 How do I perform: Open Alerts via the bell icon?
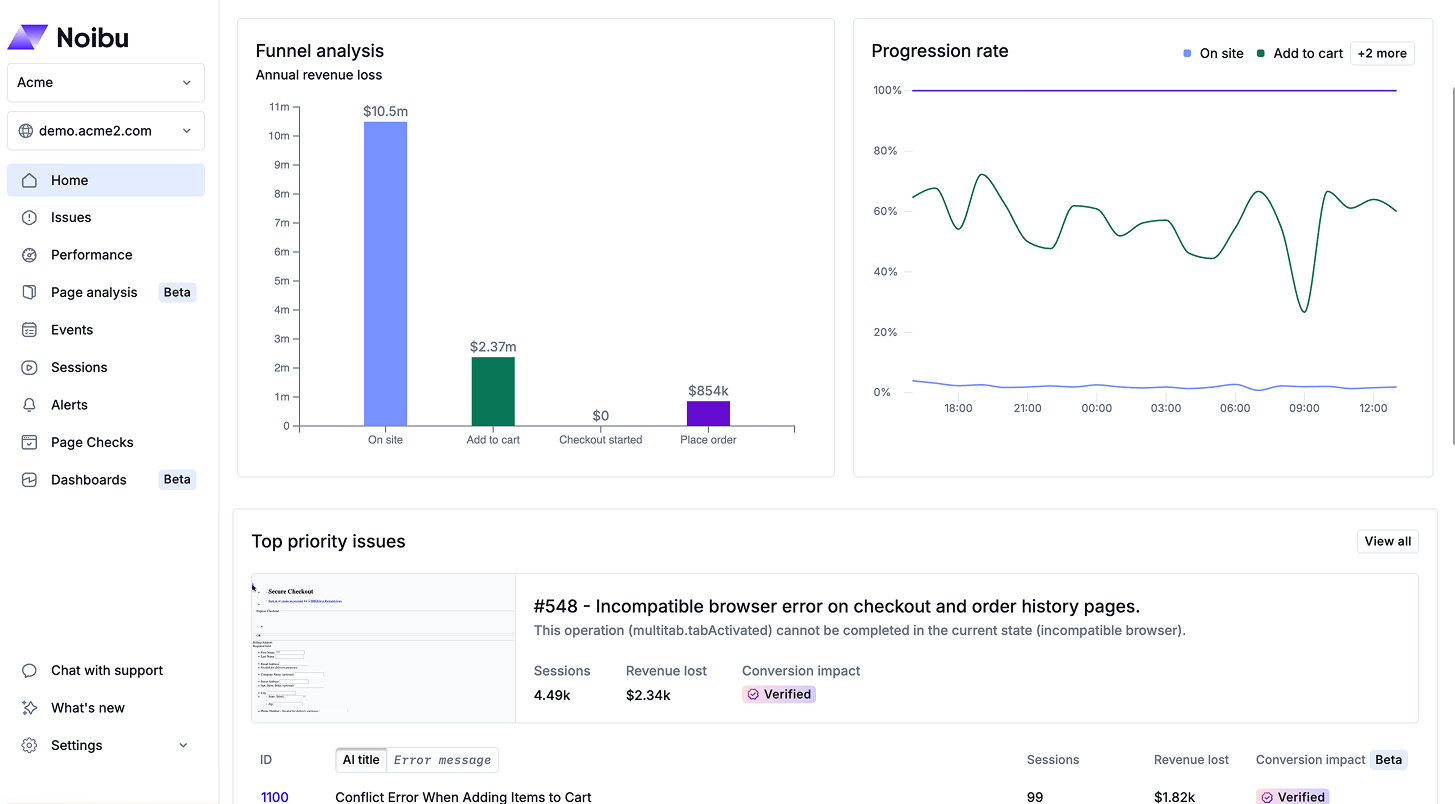tap(30, 405)
